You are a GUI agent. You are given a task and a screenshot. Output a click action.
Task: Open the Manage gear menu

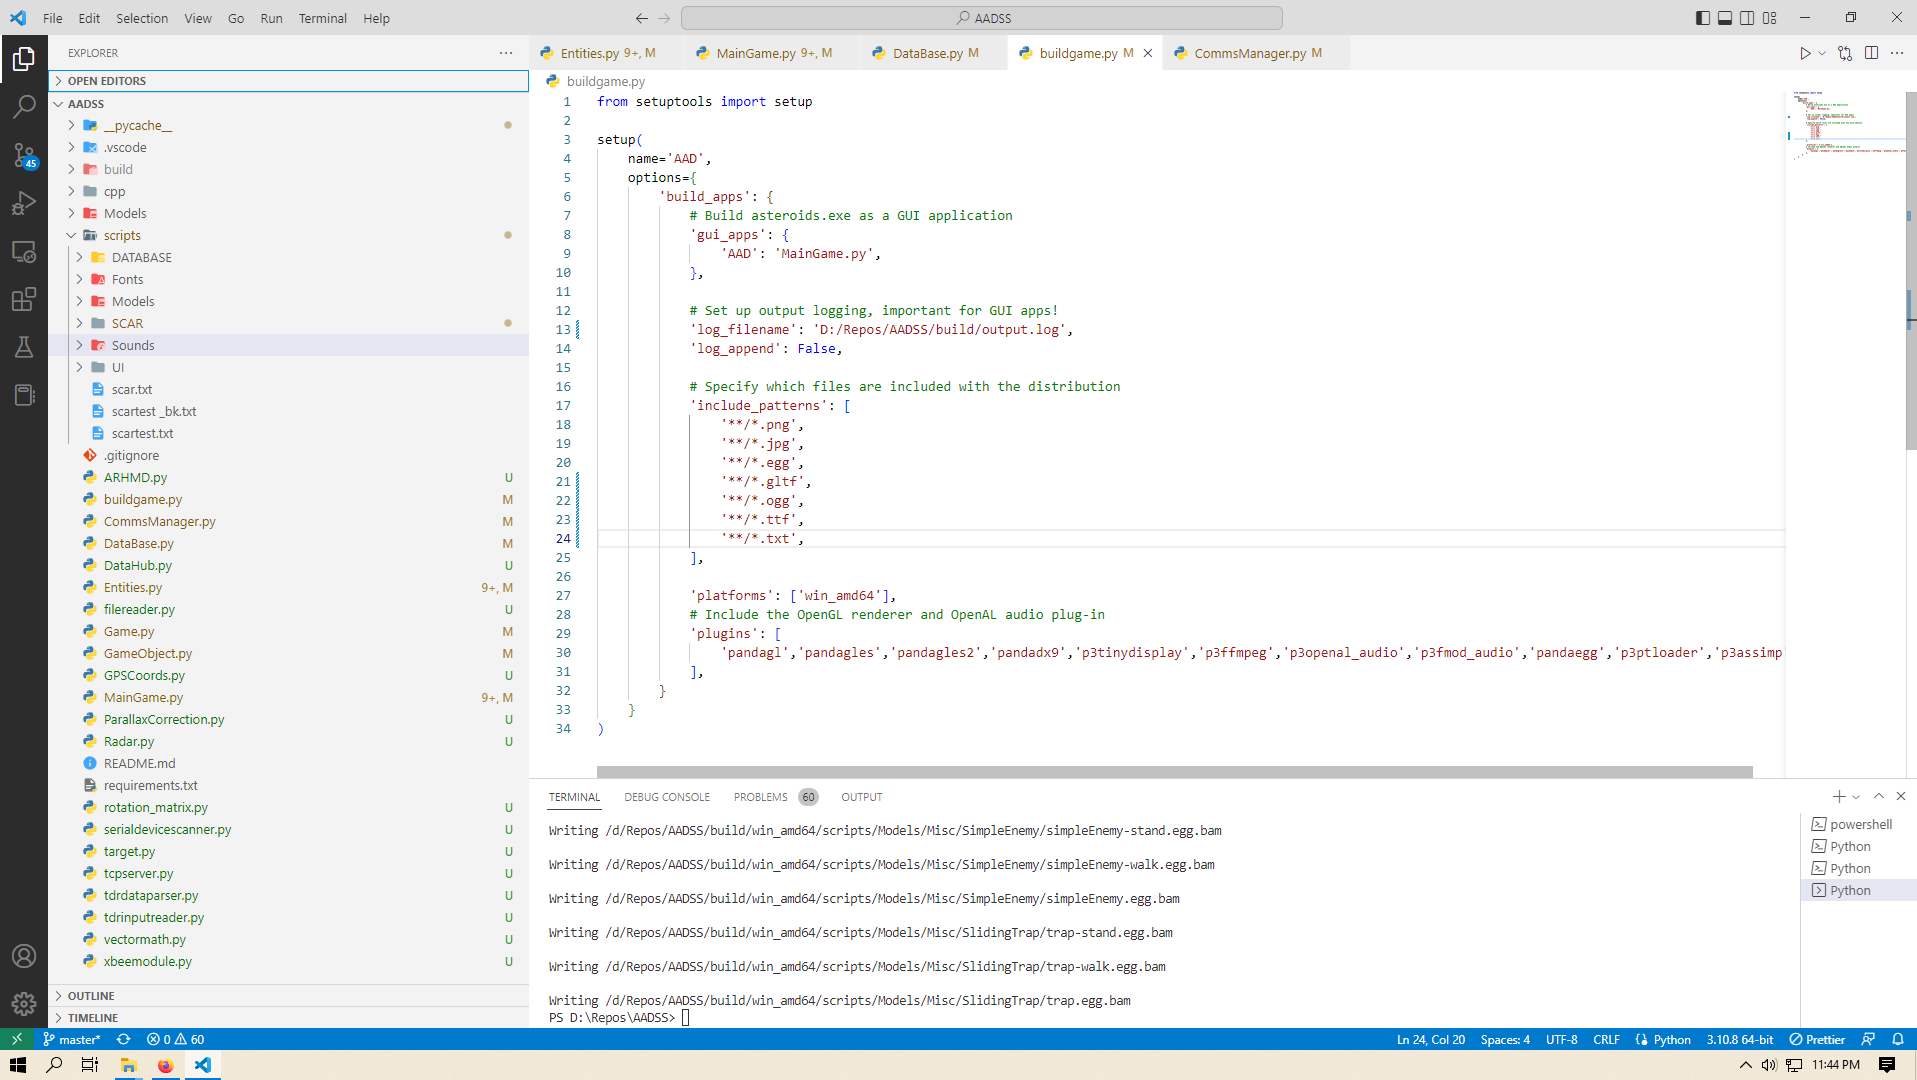click(24, 1004)
